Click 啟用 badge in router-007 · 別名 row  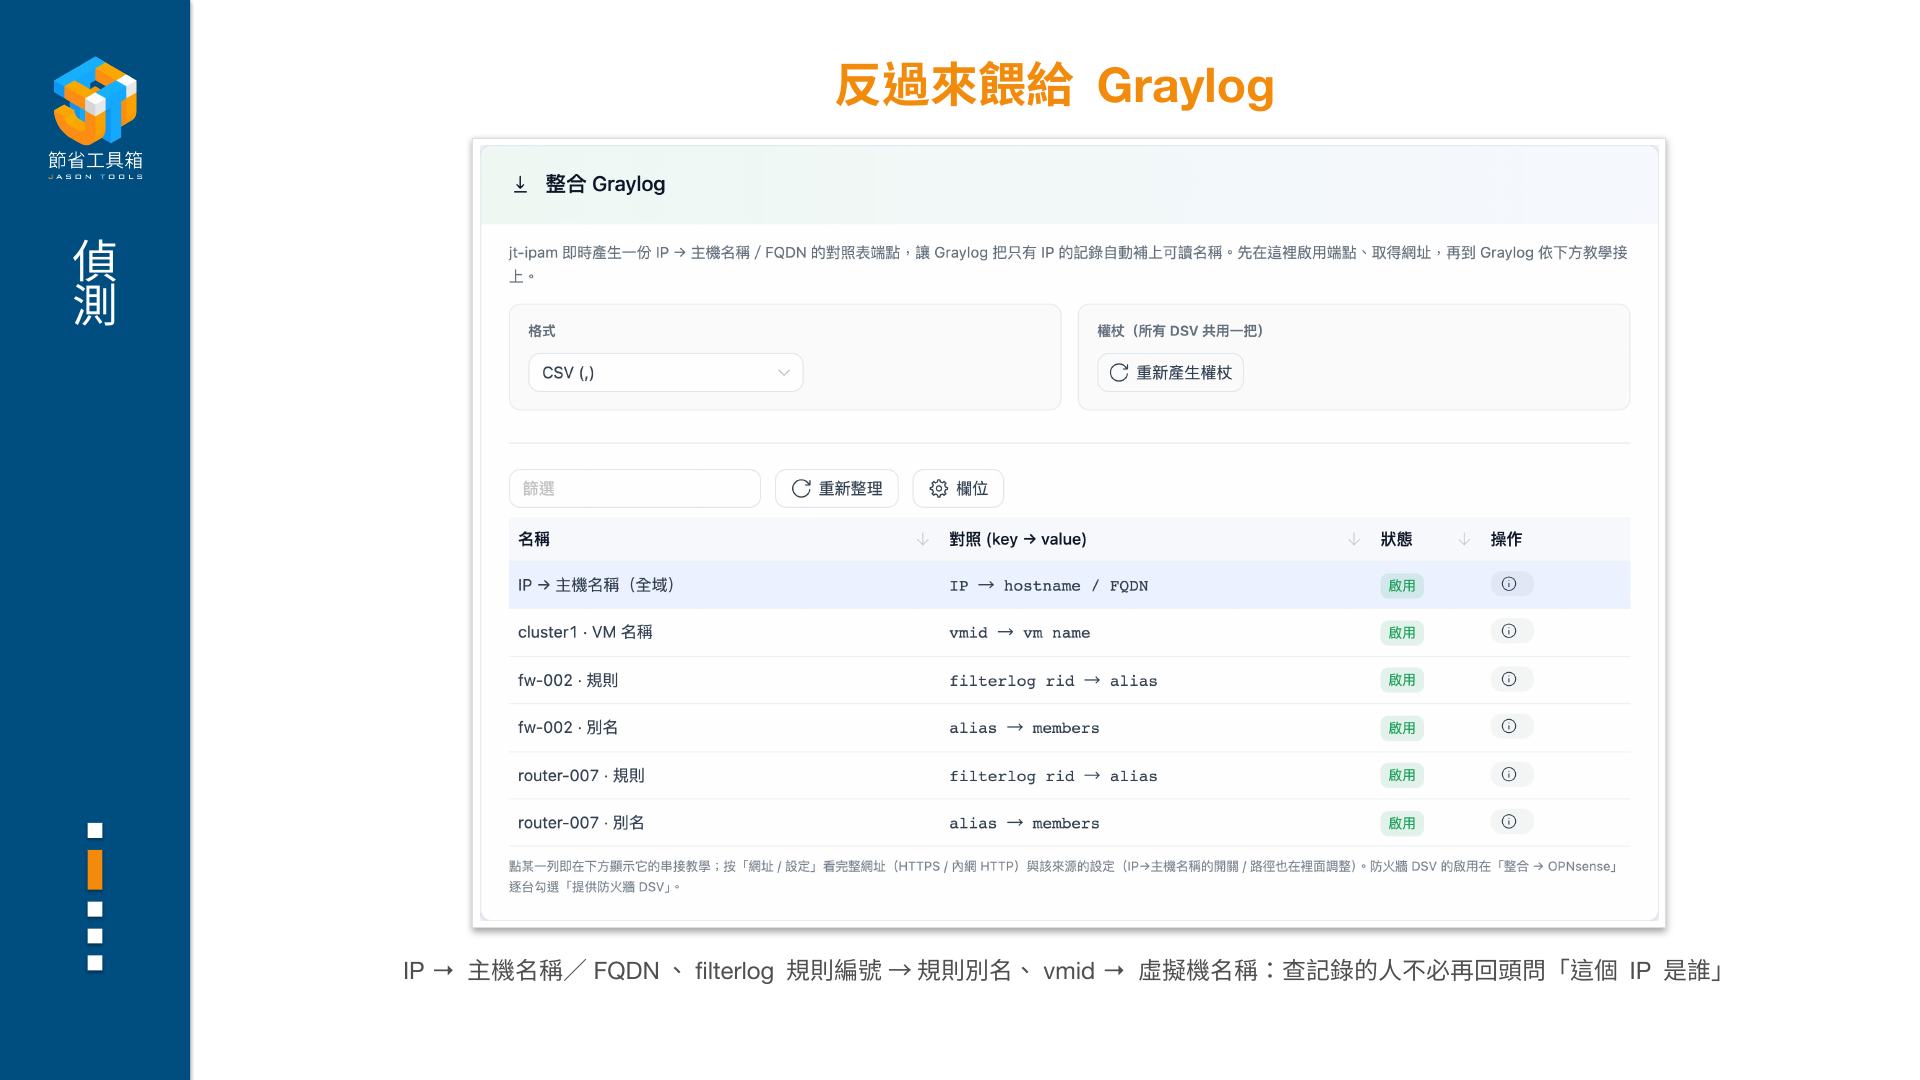[x=1402, y=823]
